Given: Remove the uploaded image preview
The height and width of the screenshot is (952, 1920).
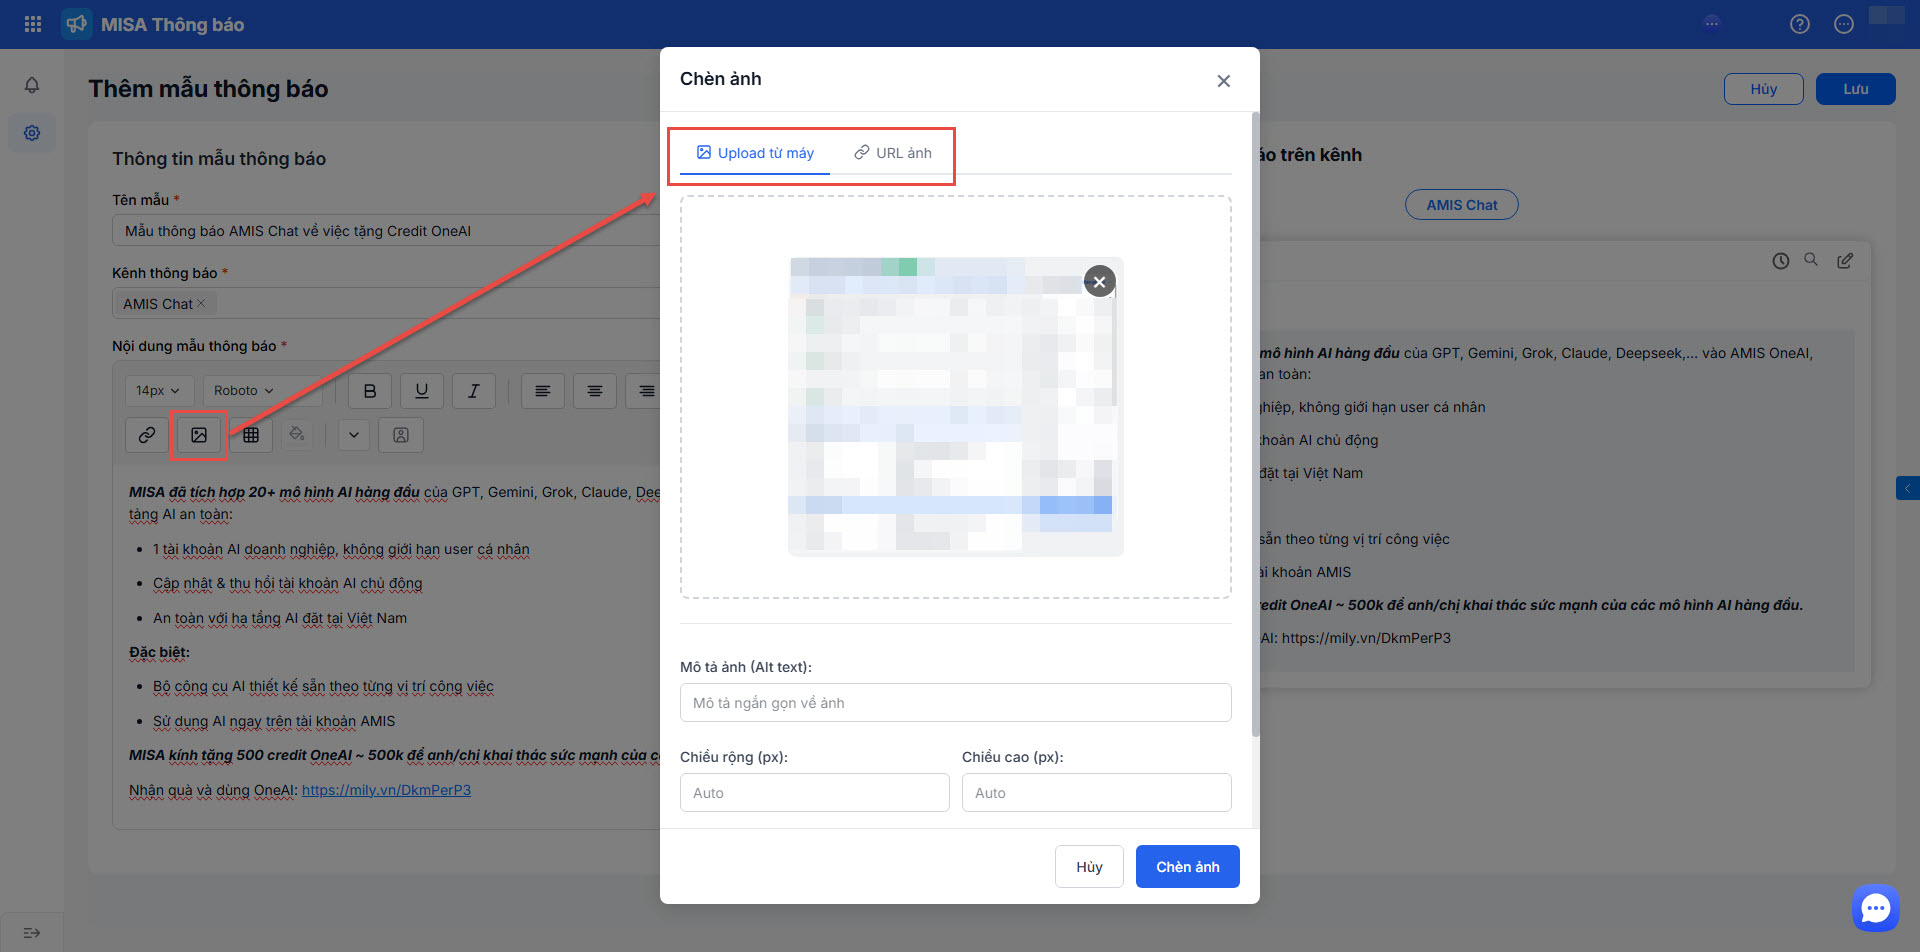Looking at the screenshot, I should click(x=1100, y=282).
